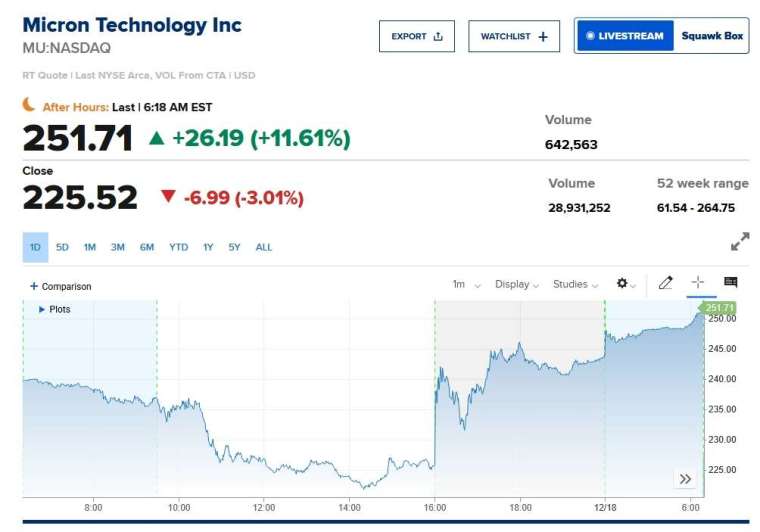Click the Export button with upload icon
The height and width of the screenshot is (532, 760).
(416, 36)
